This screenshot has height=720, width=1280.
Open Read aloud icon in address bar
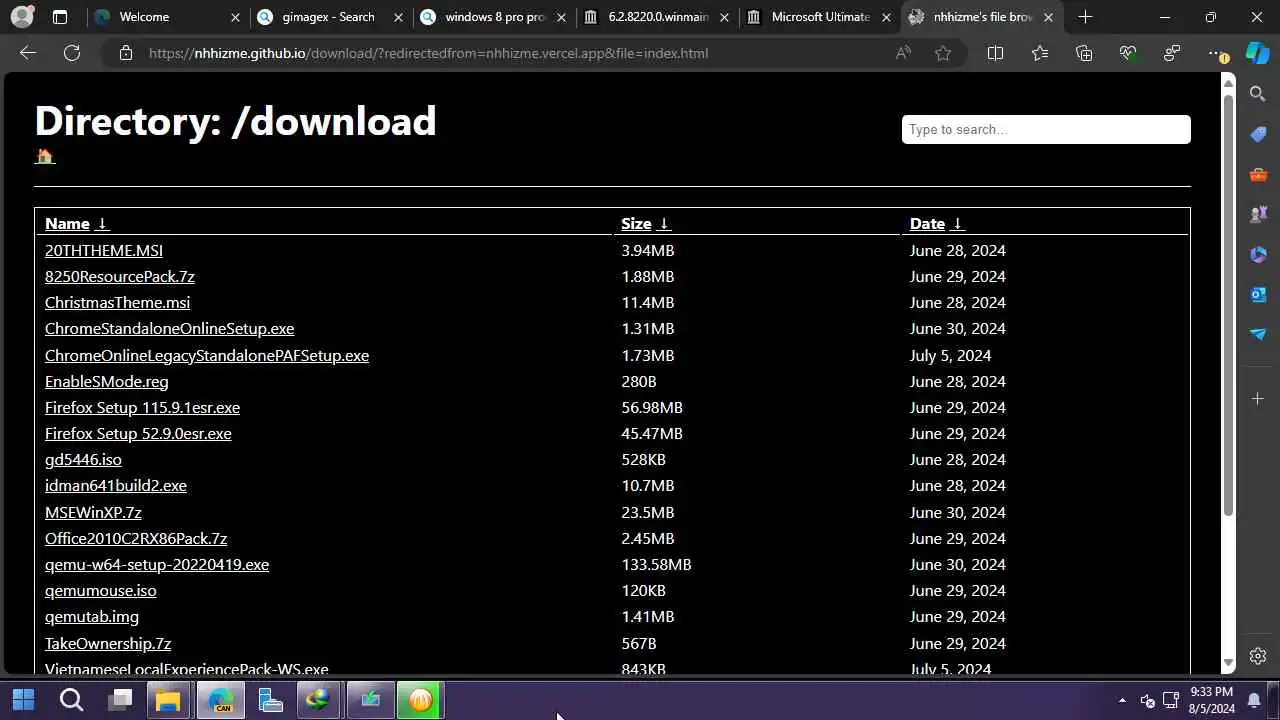[903, 53]
